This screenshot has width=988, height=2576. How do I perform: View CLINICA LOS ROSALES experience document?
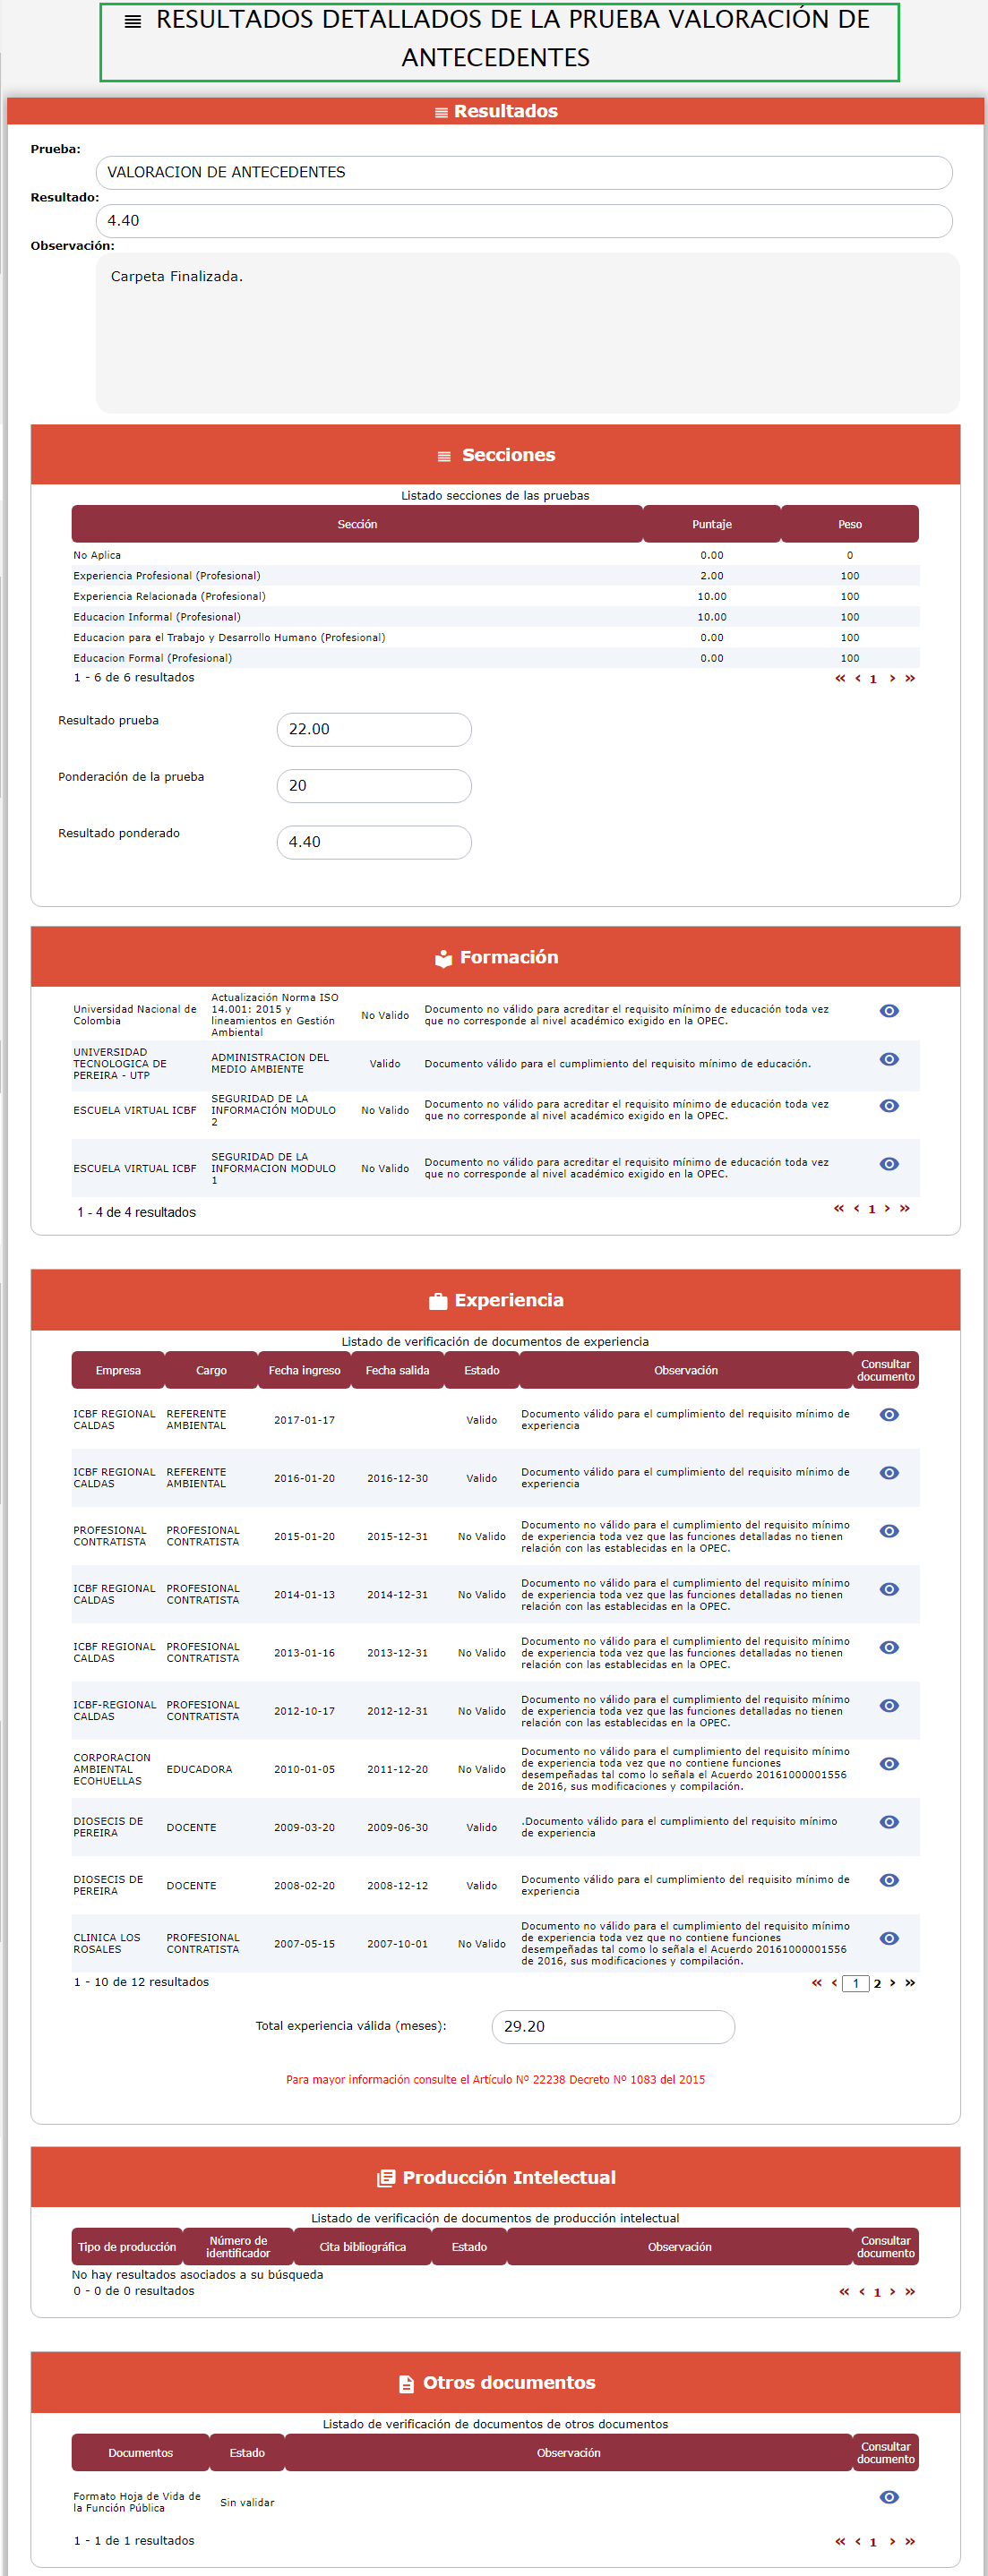click(x=888, y=1938)
